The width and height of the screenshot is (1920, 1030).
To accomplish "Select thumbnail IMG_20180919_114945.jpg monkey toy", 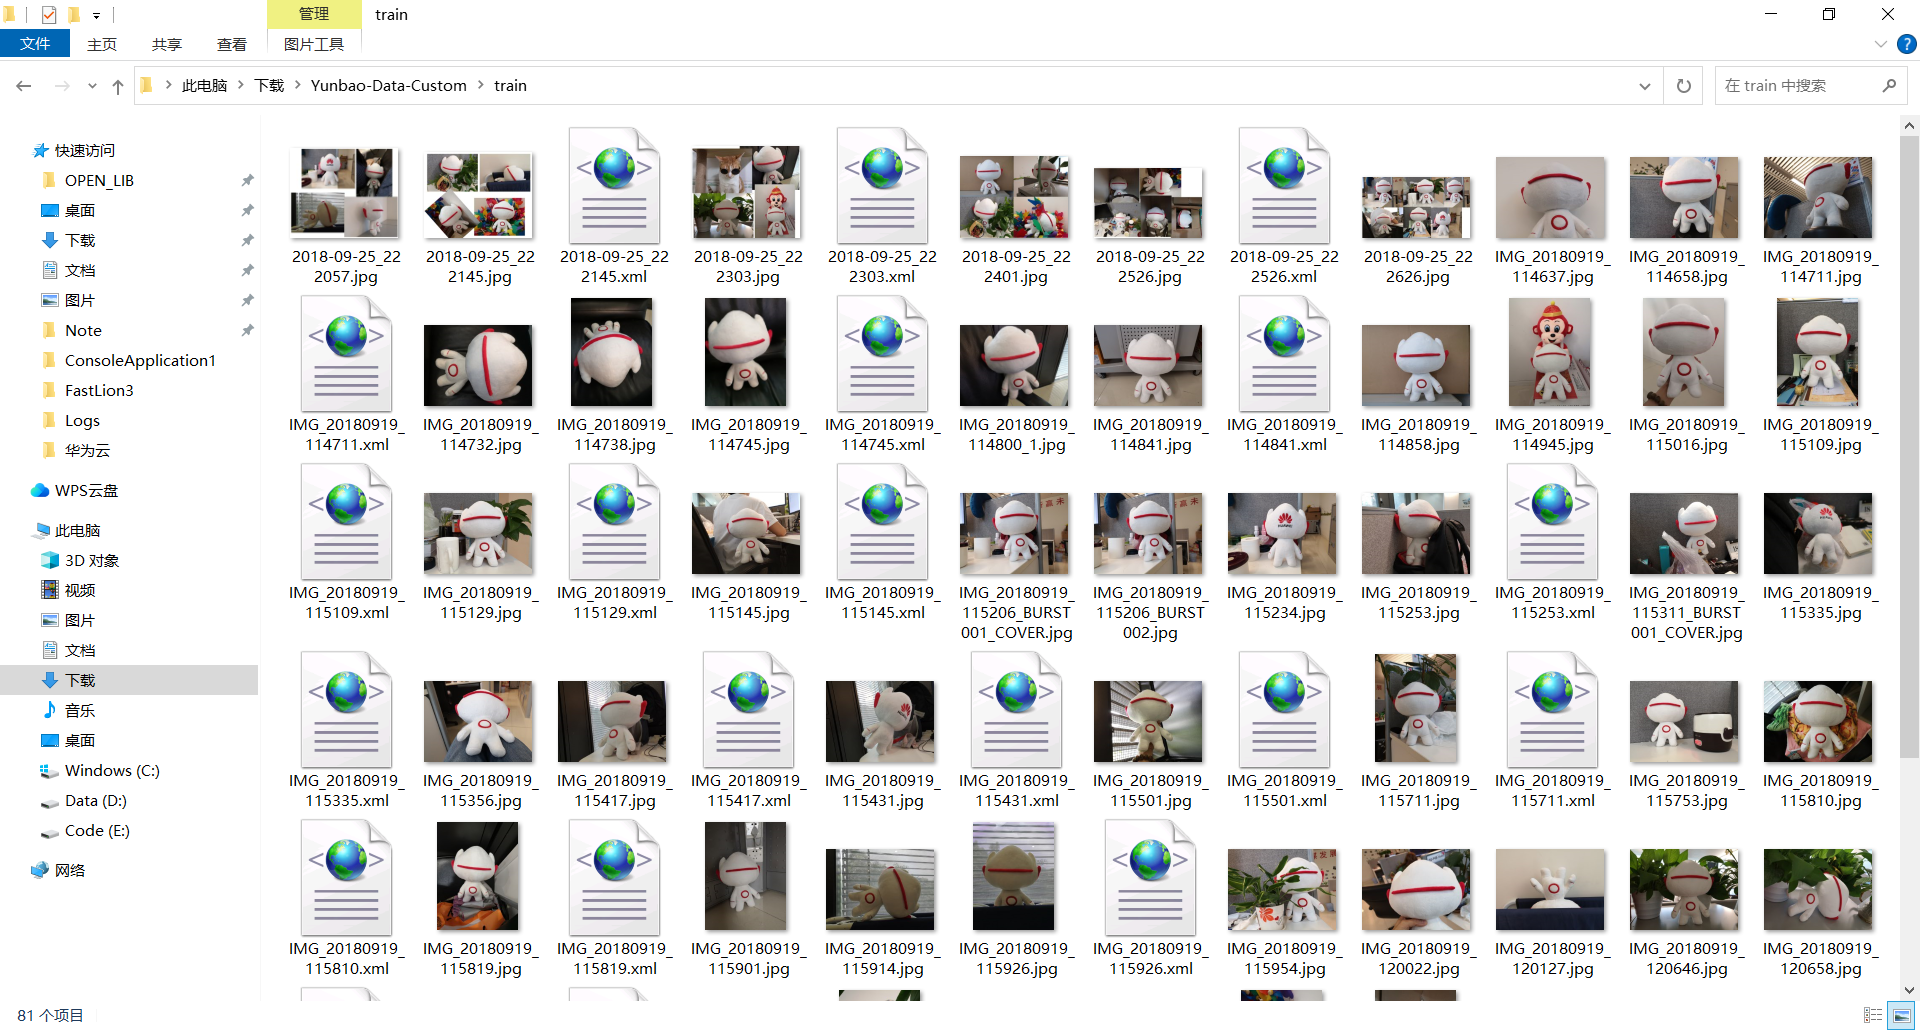I will 1552,352.
